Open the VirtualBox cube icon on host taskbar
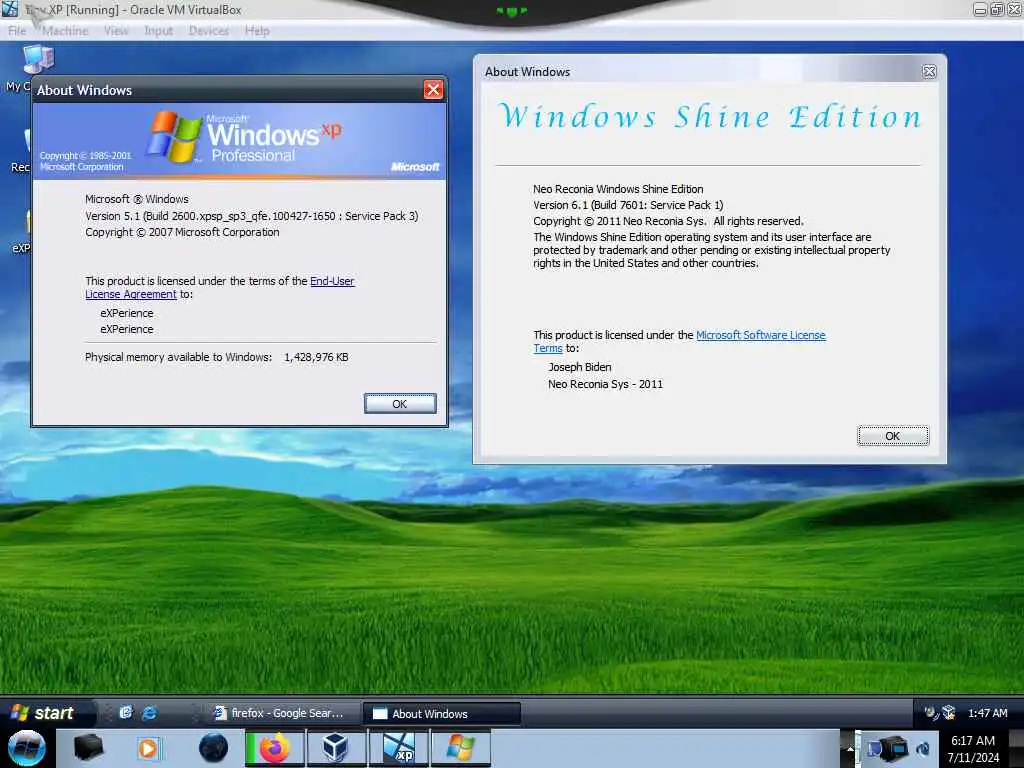 [x=336, y=748]
